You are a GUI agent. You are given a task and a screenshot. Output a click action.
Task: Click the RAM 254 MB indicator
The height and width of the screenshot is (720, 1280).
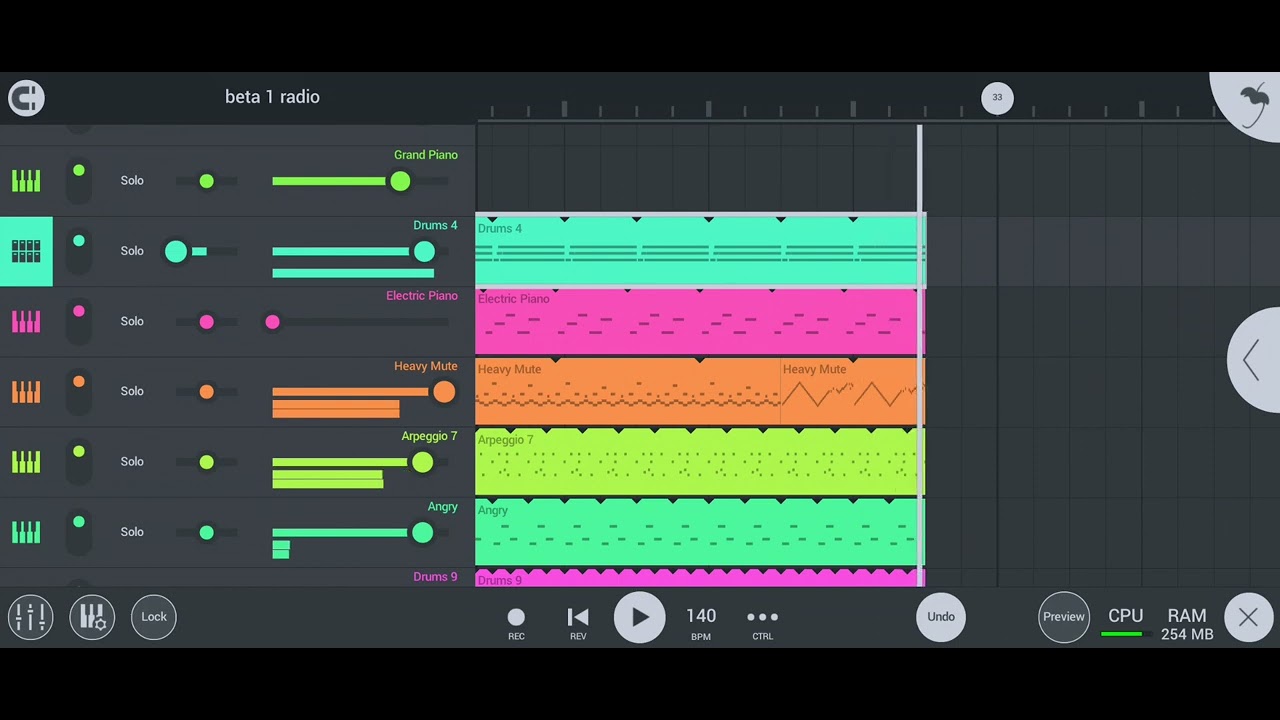coord(1187,624)
